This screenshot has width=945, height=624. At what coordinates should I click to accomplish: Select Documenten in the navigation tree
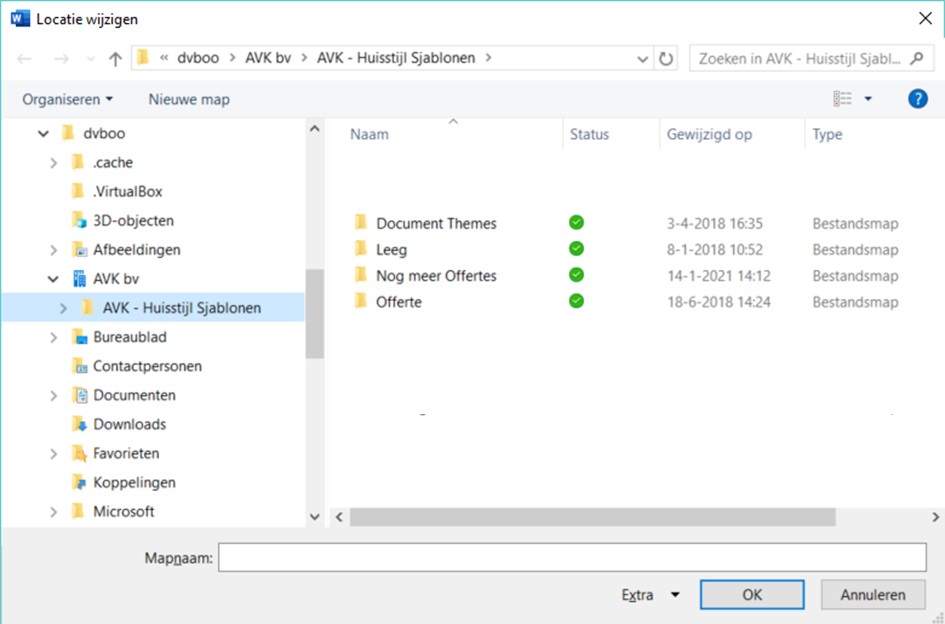click(x=134, y=395)
